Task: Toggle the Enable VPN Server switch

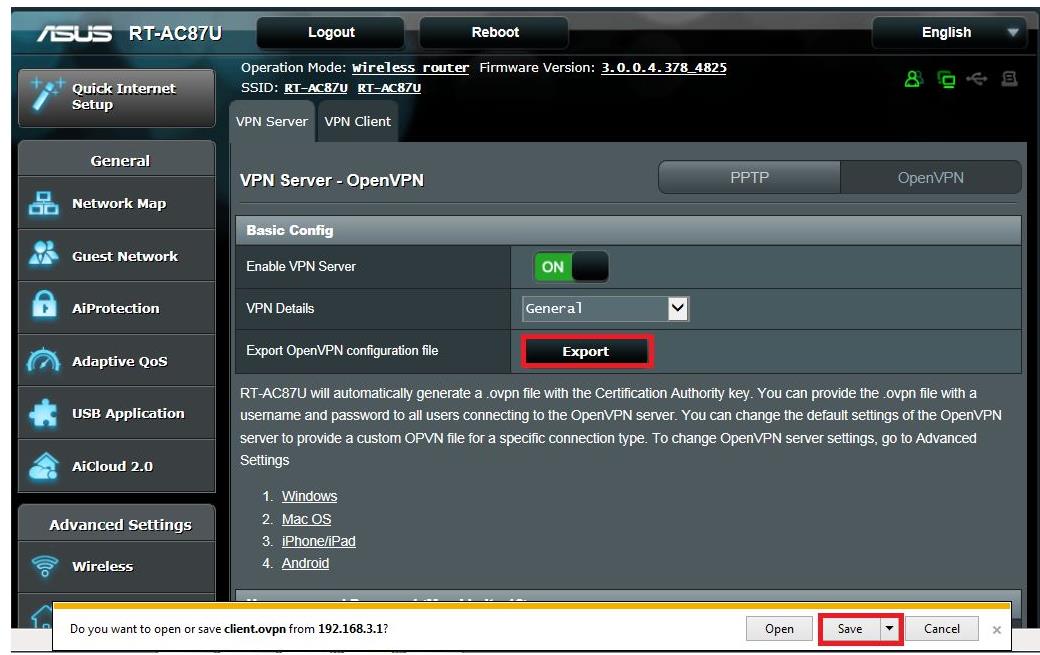Action: [571, 267]
